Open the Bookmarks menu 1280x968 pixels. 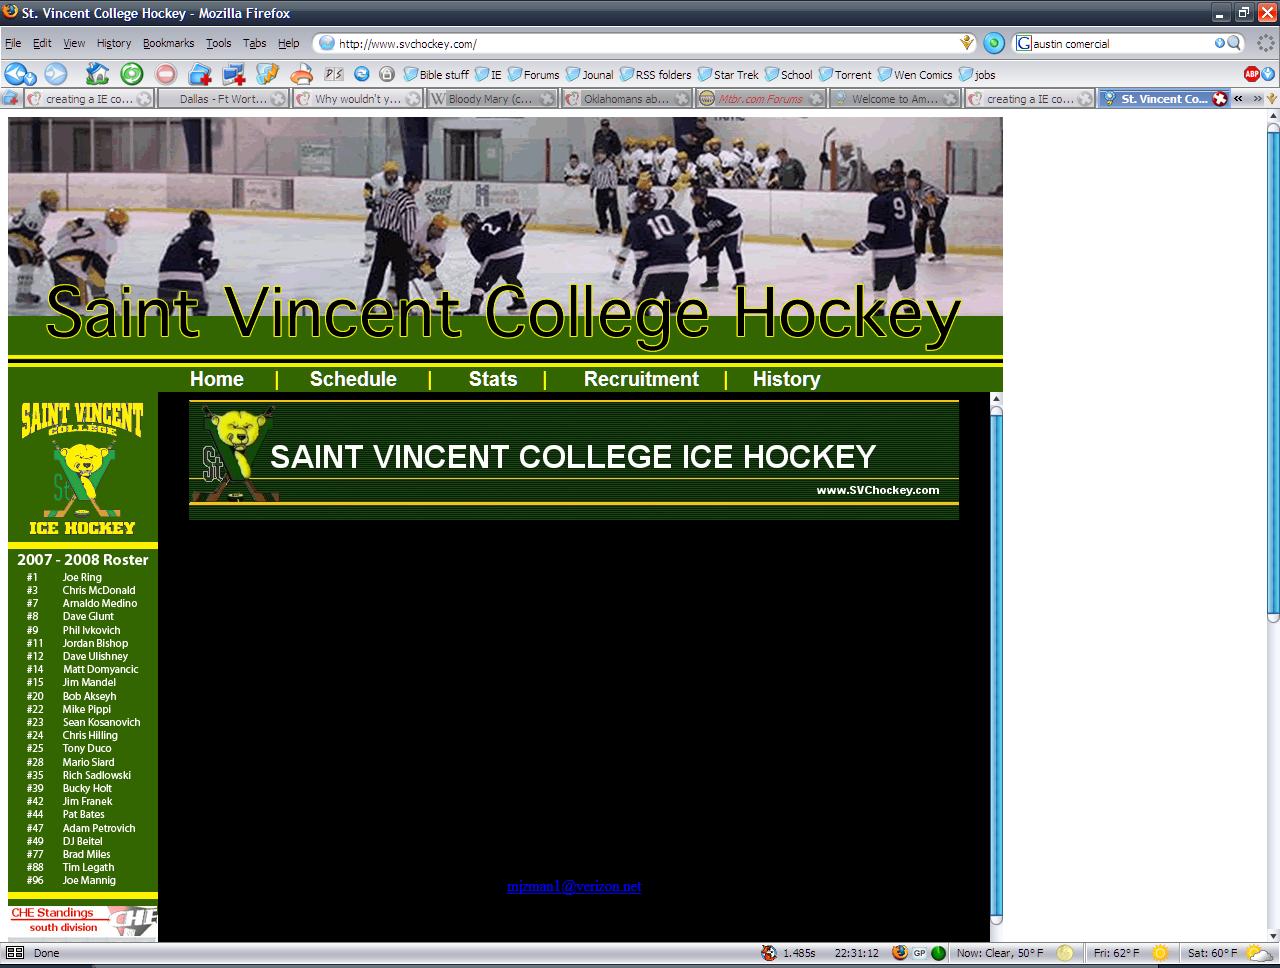168,43
